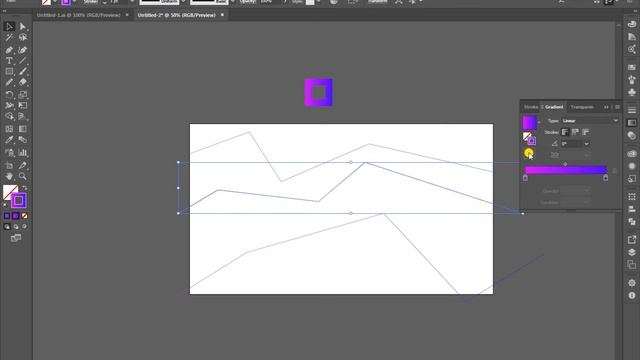Switch to Untitled-2 document tab
The width and height of the screenshot is (640, 360).
click(x=176, y=15)
